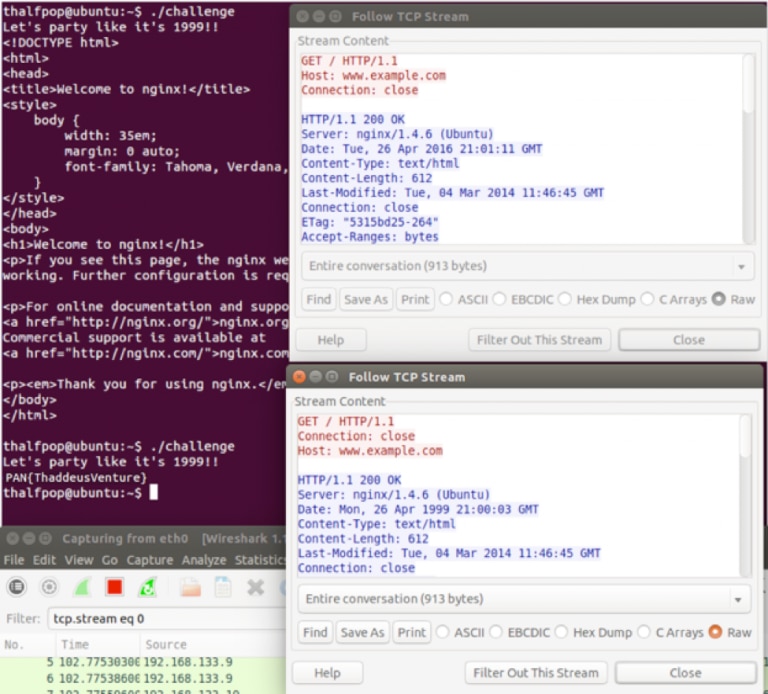Click Find in the 2016 stream window
Screen dimensions: 768x694
(319, 299)
